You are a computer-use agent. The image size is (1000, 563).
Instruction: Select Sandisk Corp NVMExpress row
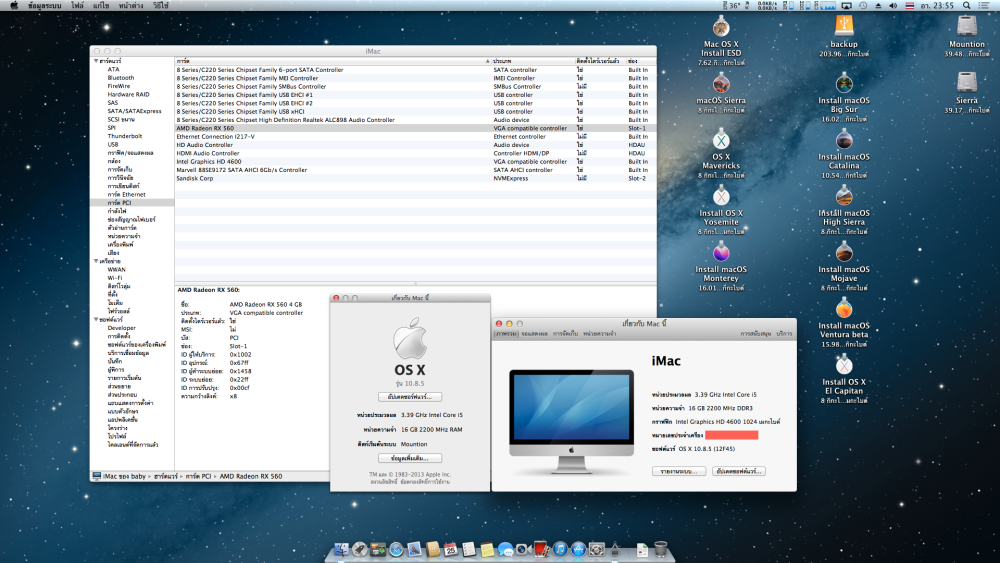(415, 179)
